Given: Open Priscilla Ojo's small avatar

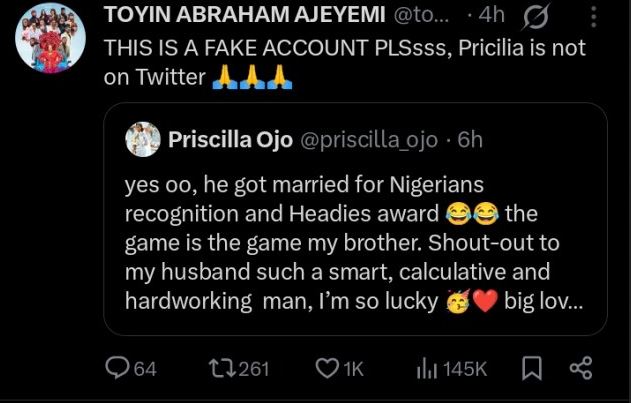Looking at the screenshot, I should point(143,139).
